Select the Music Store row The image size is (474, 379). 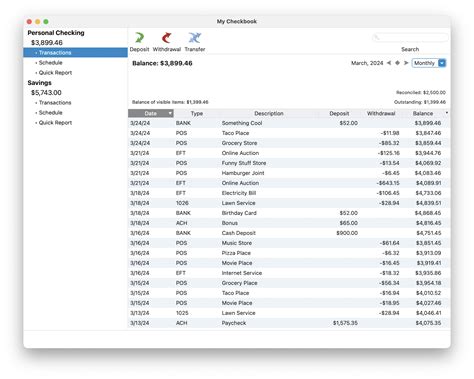tap(289, 243)
